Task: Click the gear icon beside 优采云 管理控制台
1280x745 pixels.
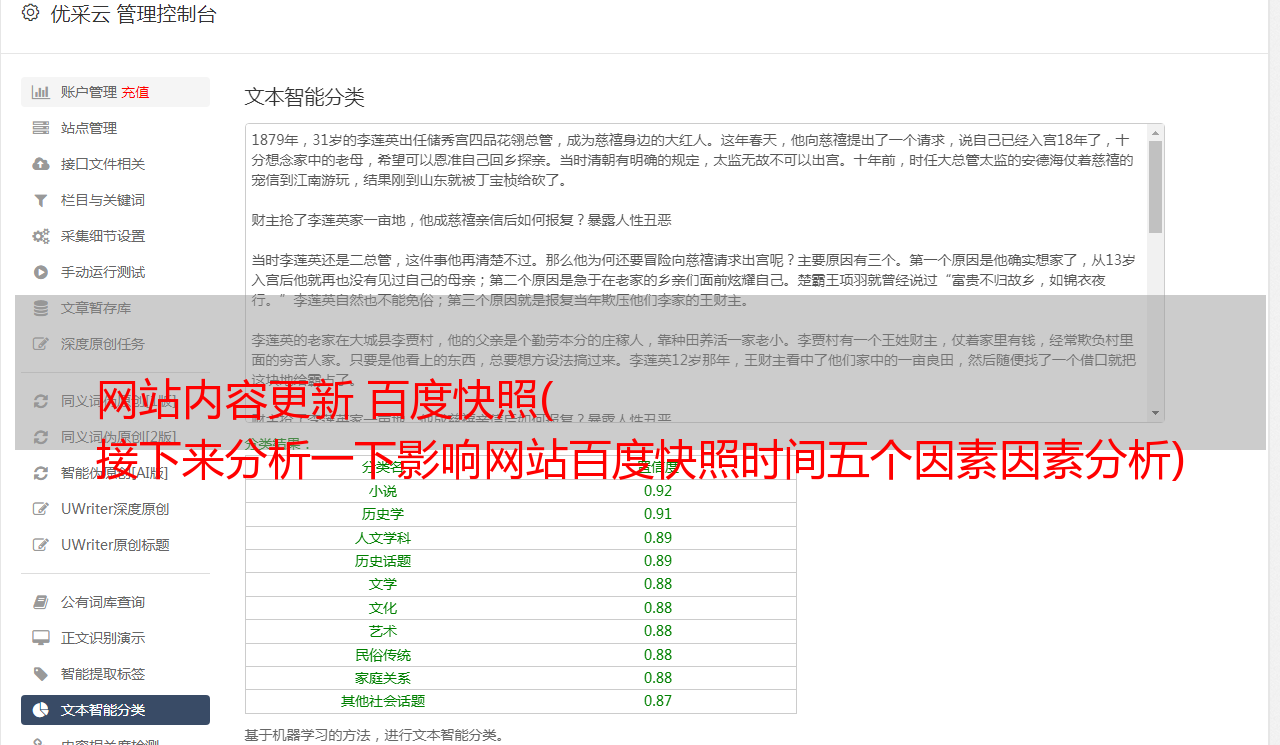Action: pyautogui.click(x=30, y=13)
